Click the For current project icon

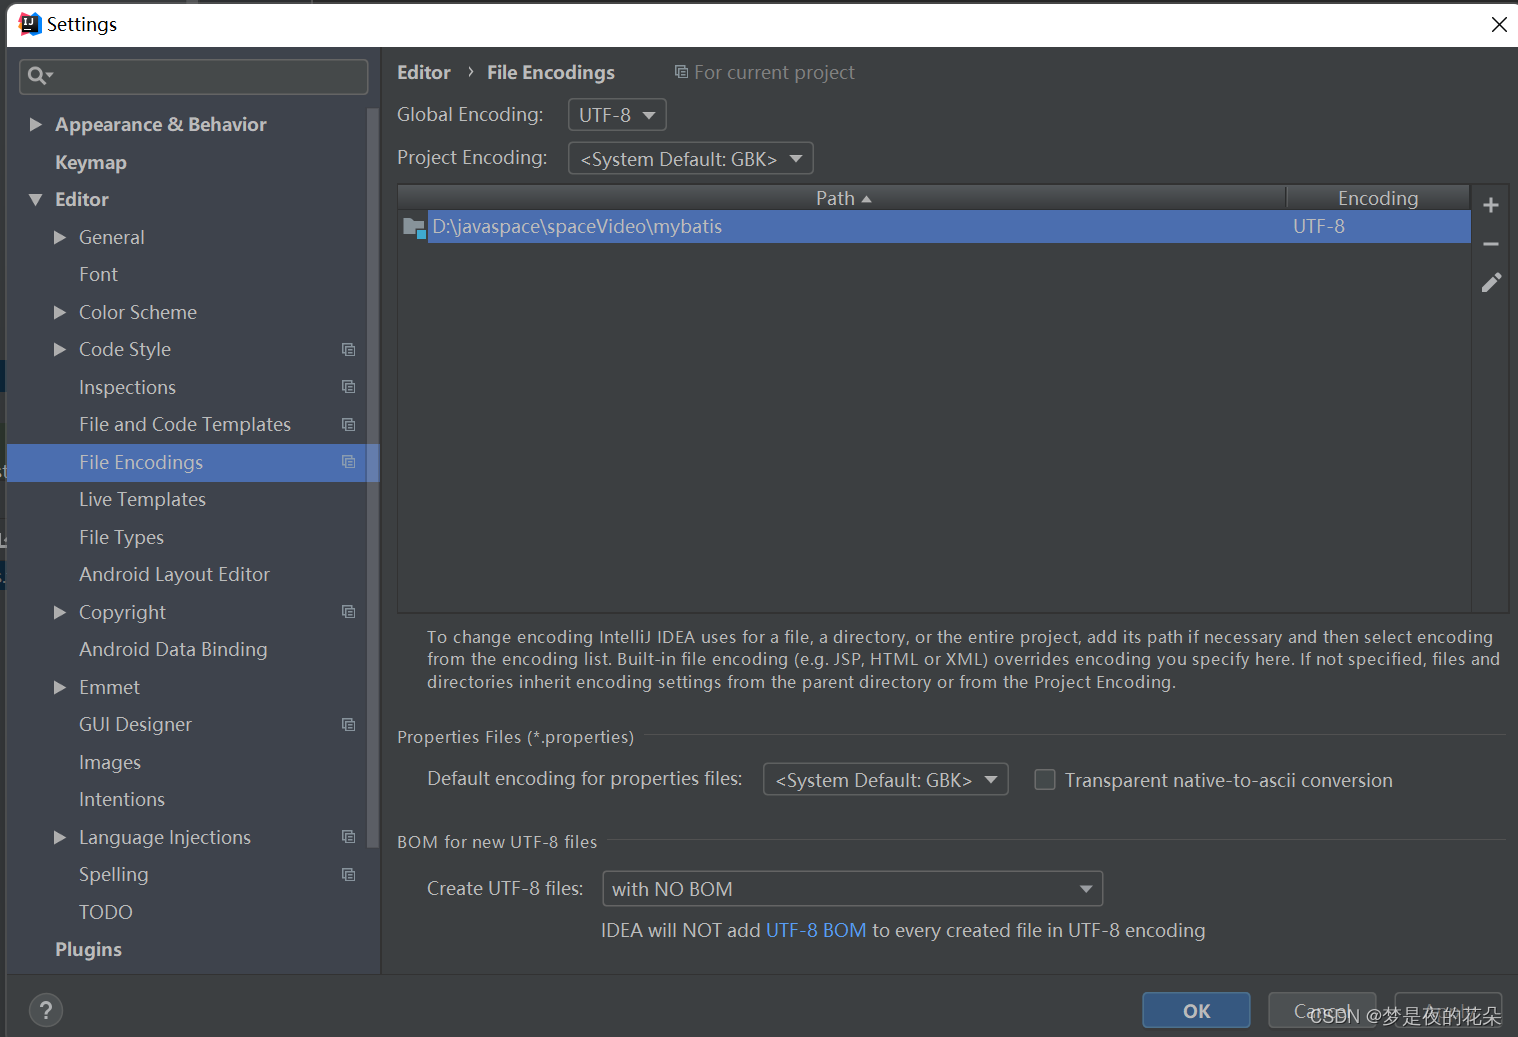coord(681,72)
